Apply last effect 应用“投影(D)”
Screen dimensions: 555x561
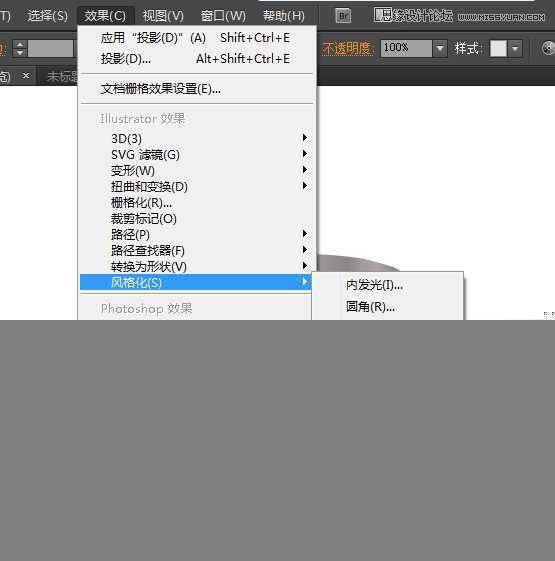point(195,38)
